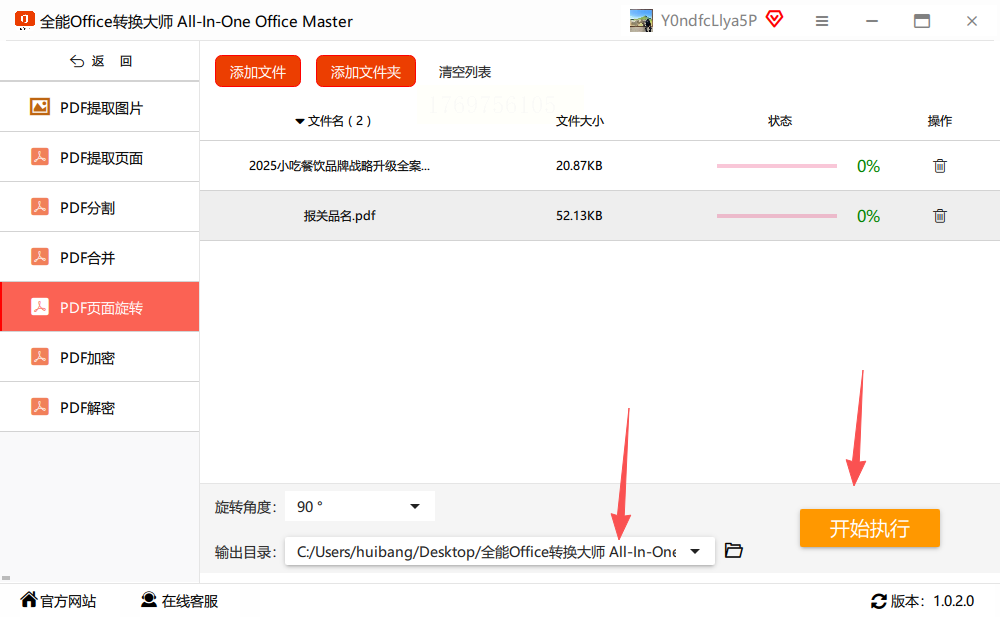Click the 添加文件夹 button
1000x617 pixels.
coord(365,71)
